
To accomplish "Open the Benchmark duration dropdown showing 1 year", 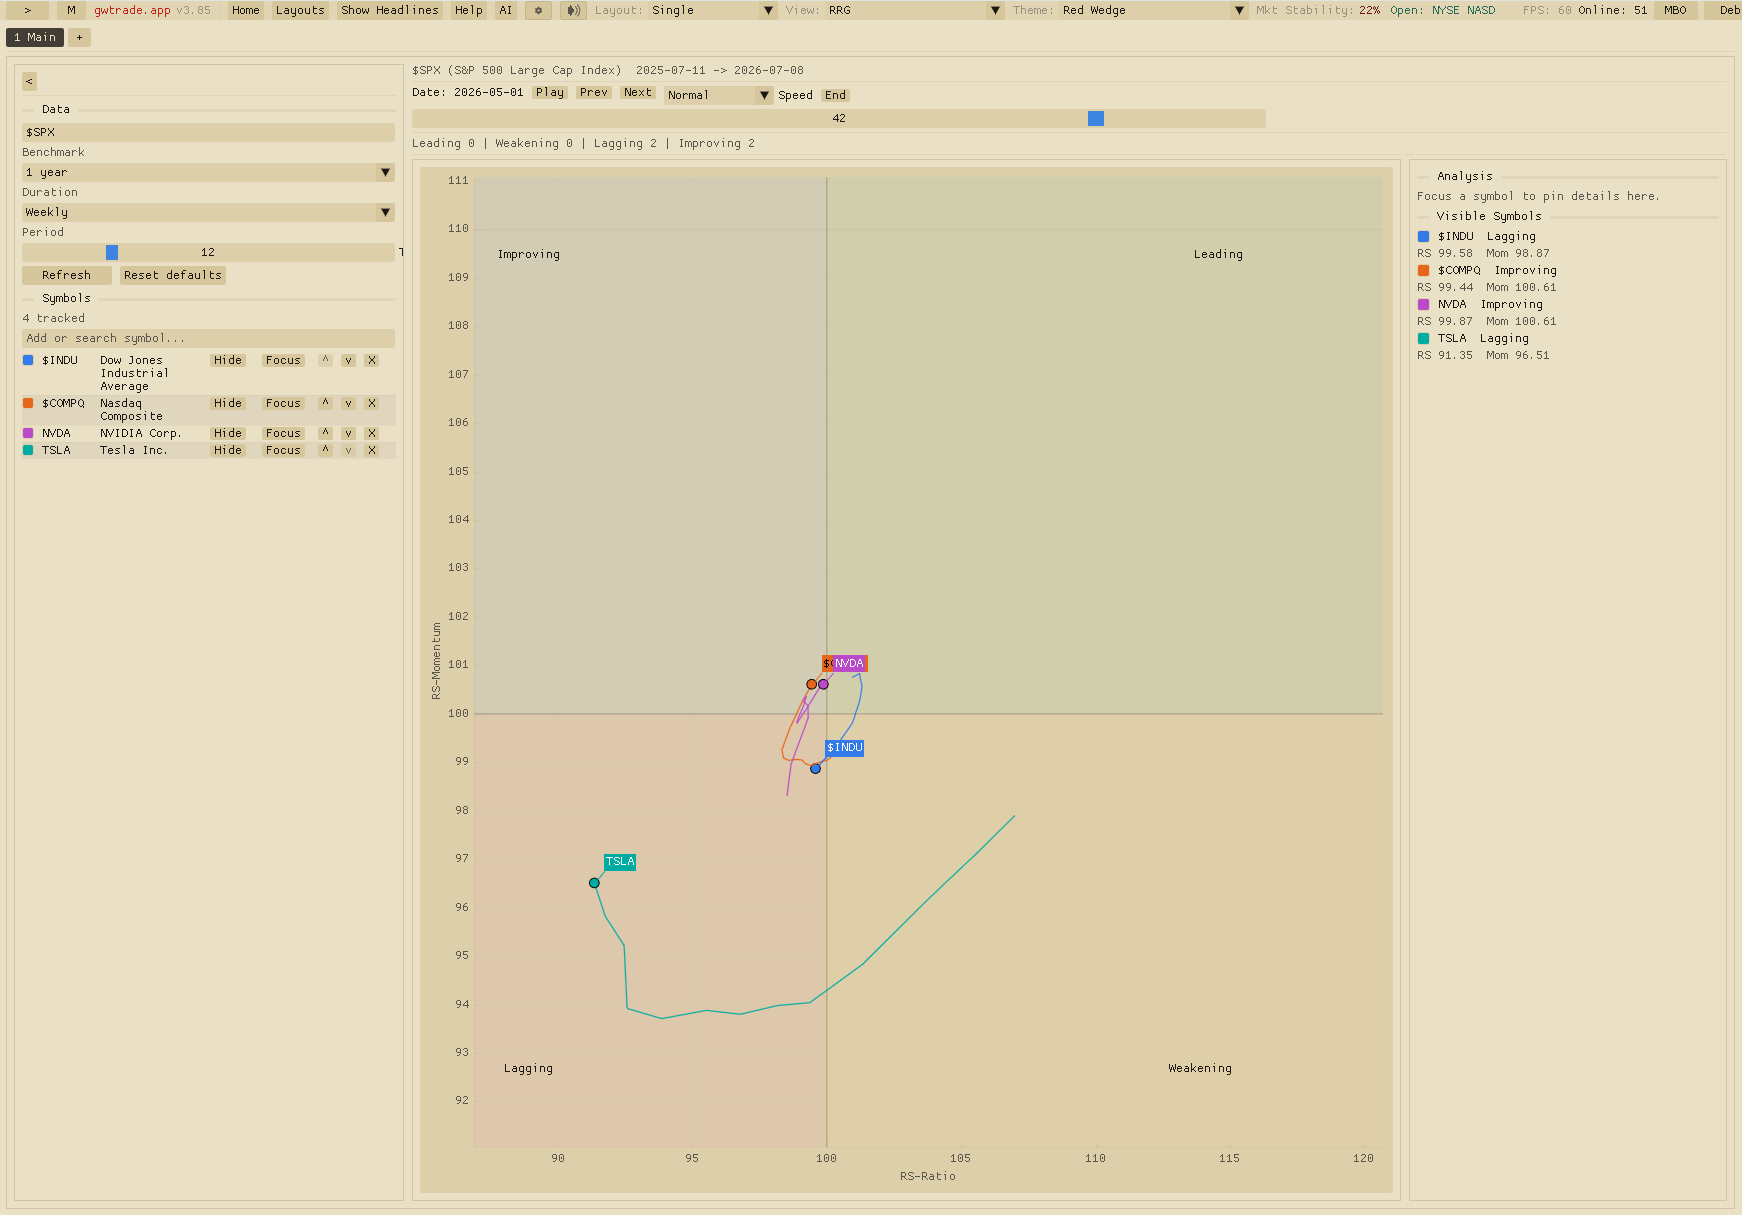I will 208,172.
